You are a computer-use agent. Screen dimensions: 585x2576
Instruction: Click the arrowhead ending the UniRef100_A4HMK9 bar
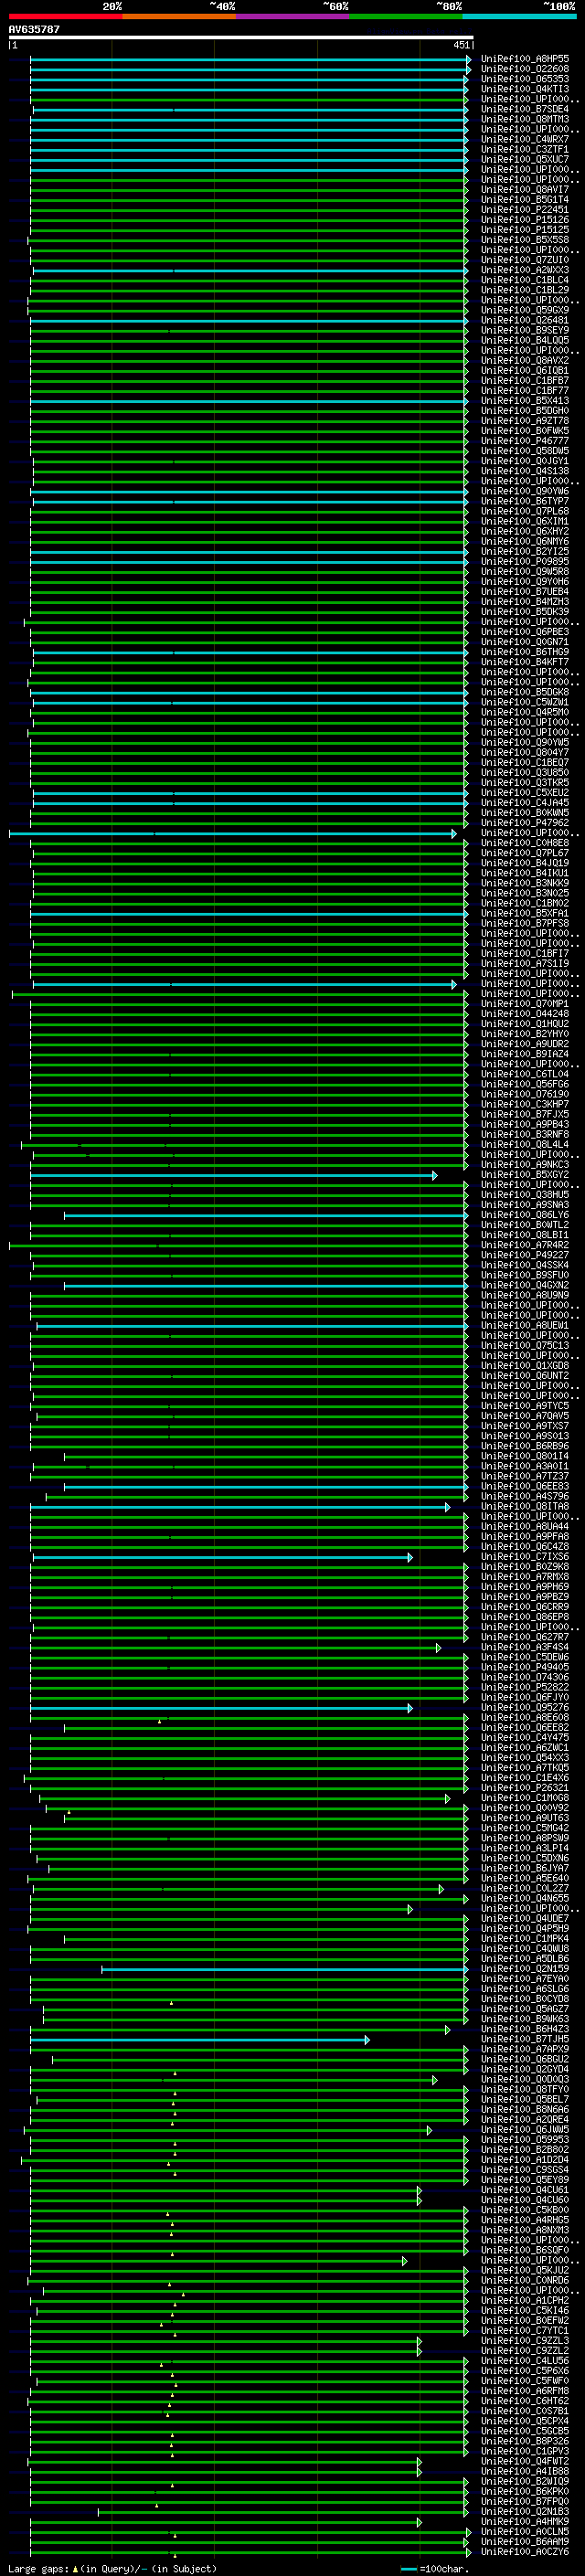pos(419,2522)
